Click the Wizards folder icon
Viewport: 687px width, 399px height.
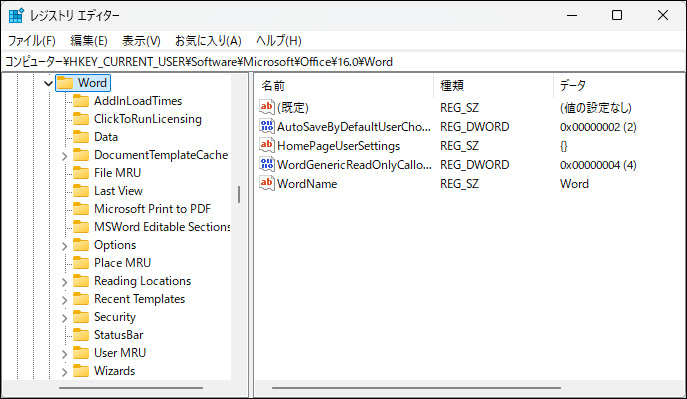point(81,371)
